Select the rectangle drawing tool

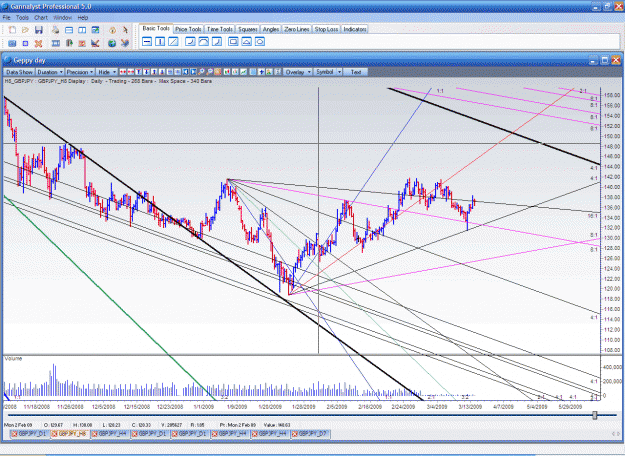click(x=233, y=41)
